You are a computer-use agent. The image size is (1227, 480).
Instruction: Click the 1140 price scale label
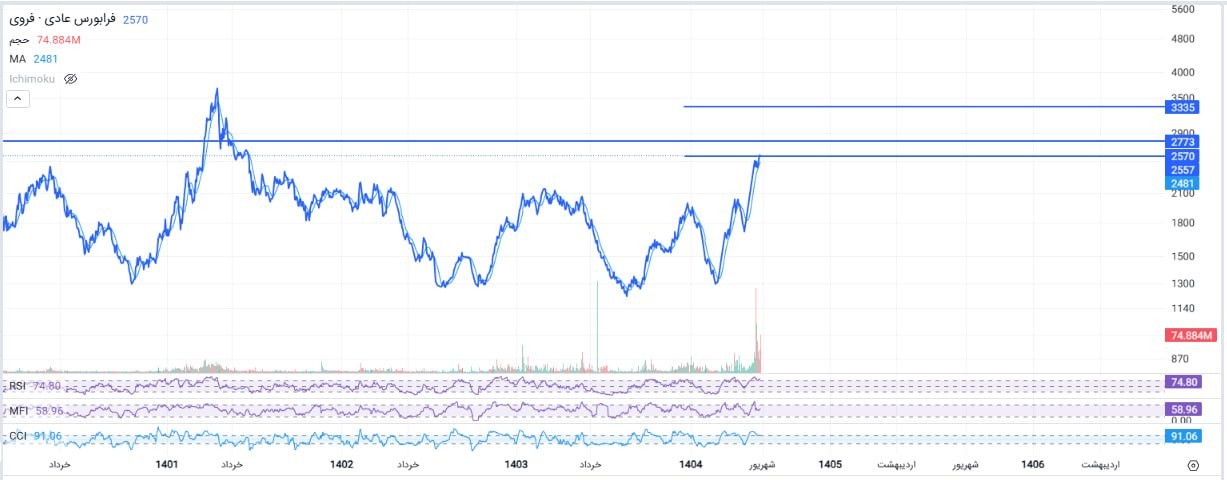1182,308
